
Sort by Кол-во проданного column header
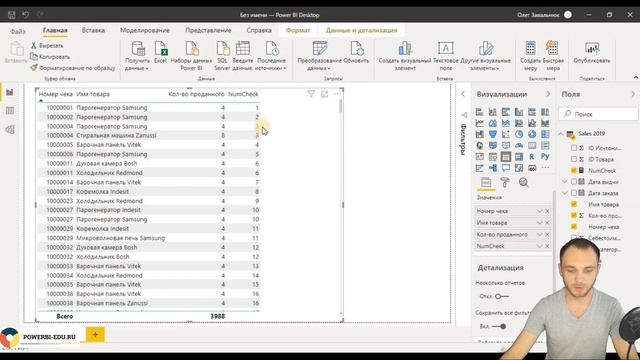tap(196, 94)
